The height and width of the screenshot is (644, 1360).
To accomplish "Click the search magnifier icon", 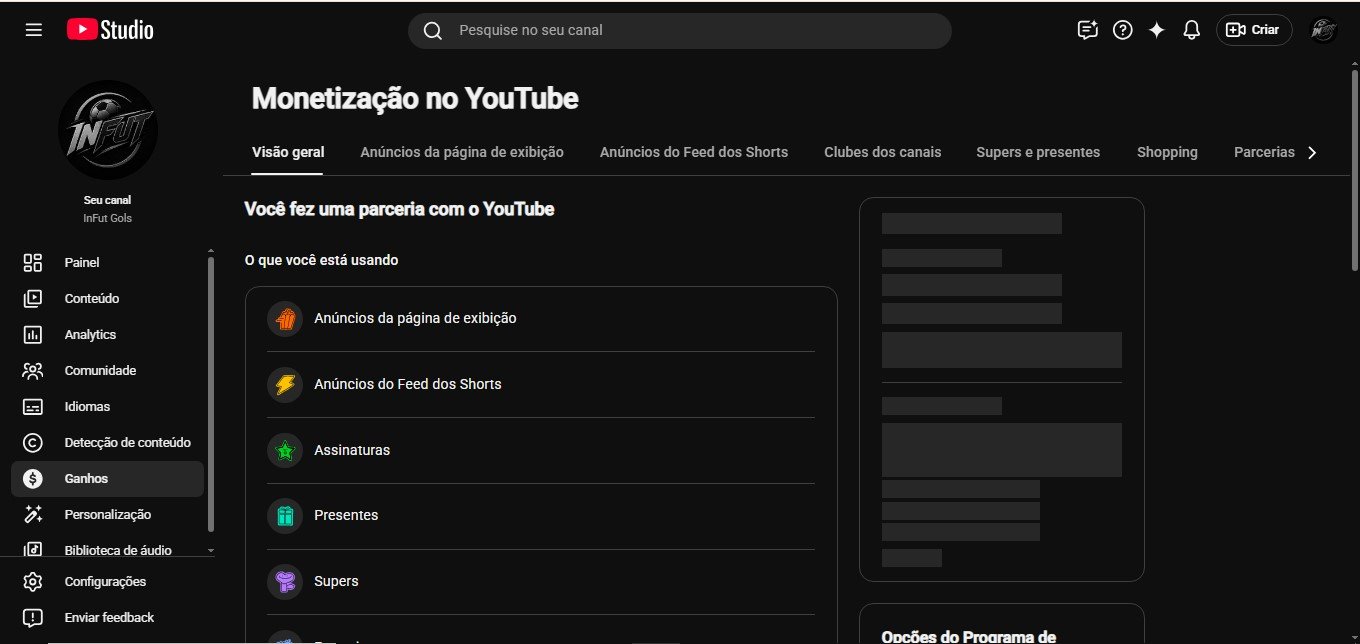I will 433,31.
